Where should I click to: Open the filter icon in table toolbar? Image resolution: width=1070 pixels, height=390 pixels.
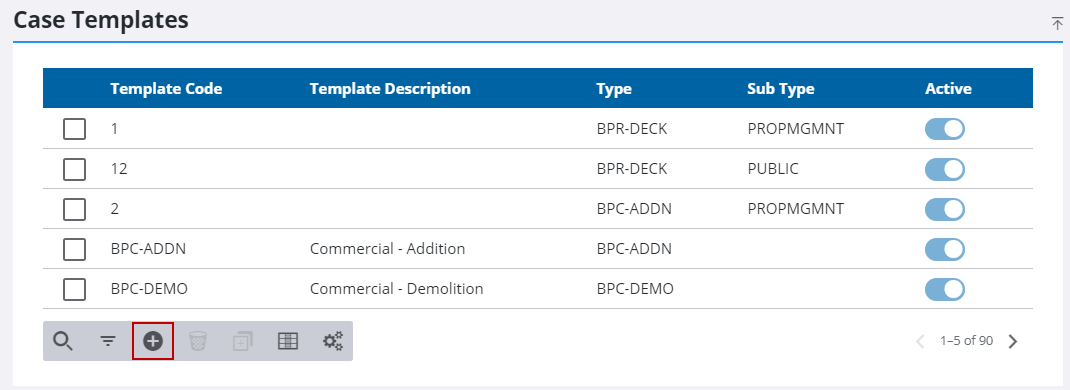(x=108, y=341)
